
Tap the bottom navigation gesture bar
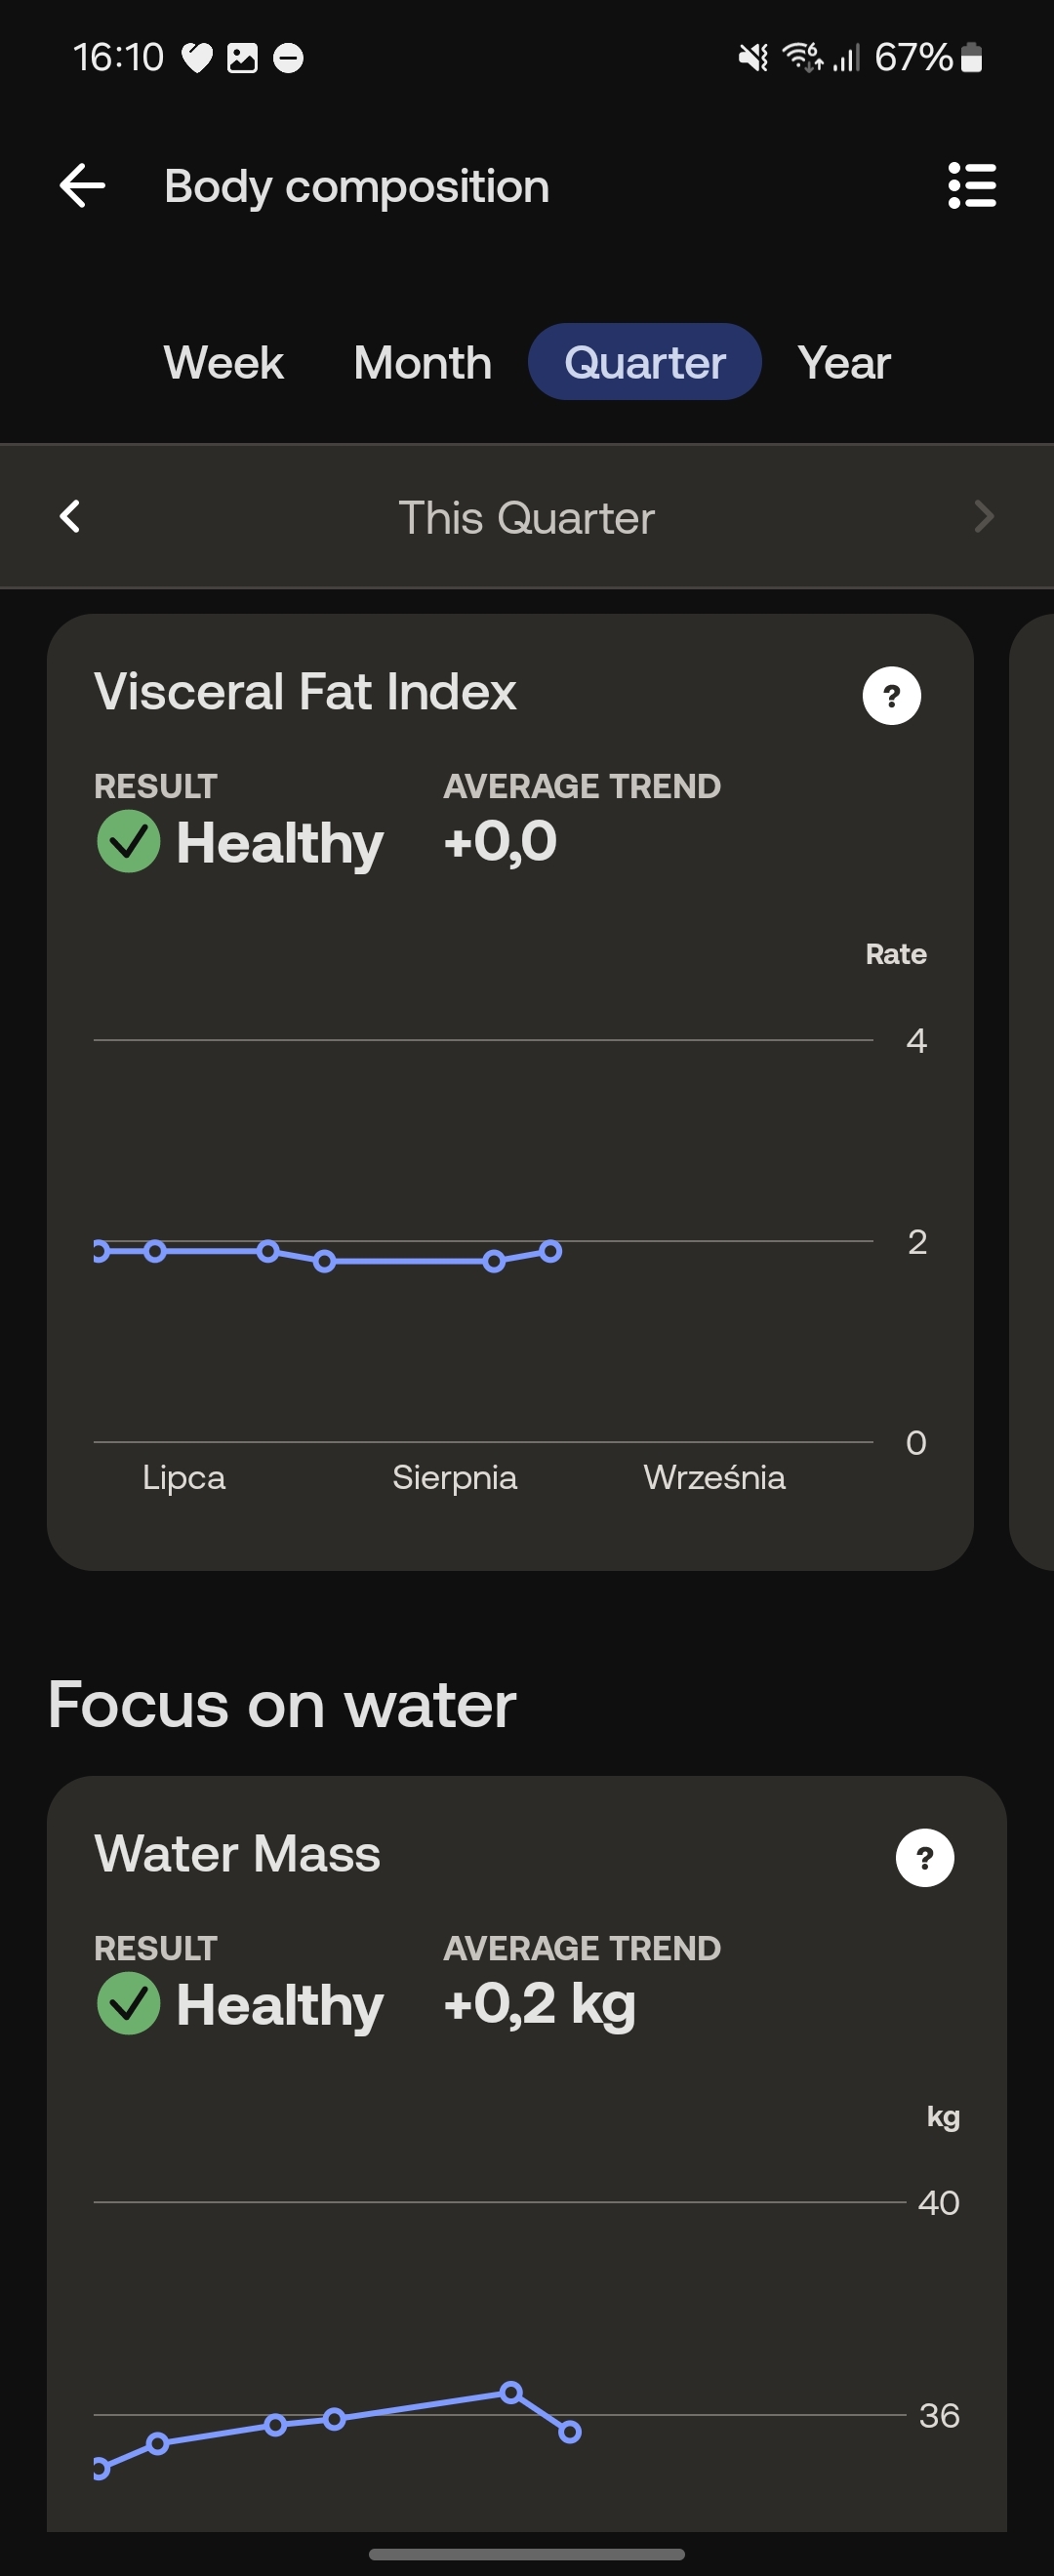[527, 2554]
